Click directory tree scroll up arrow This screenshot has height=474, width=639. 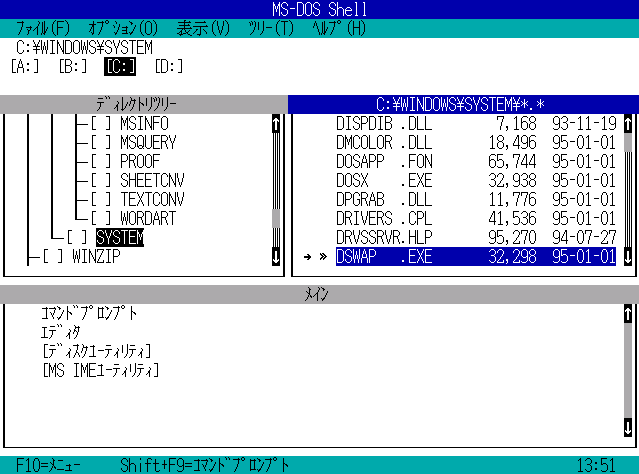point(276,123)
